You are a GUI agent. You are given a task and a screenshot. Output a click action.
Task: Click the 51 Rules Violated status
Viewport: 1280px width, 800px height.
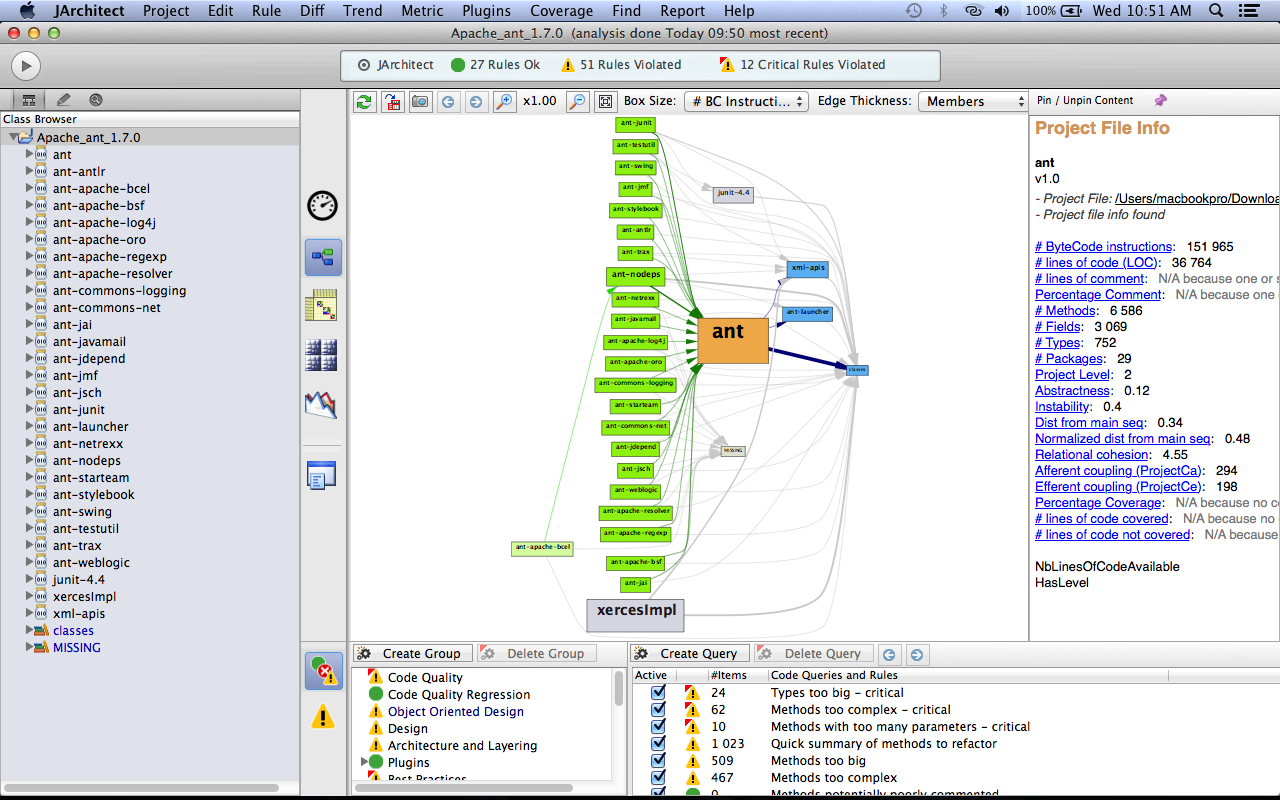(621, 65)
